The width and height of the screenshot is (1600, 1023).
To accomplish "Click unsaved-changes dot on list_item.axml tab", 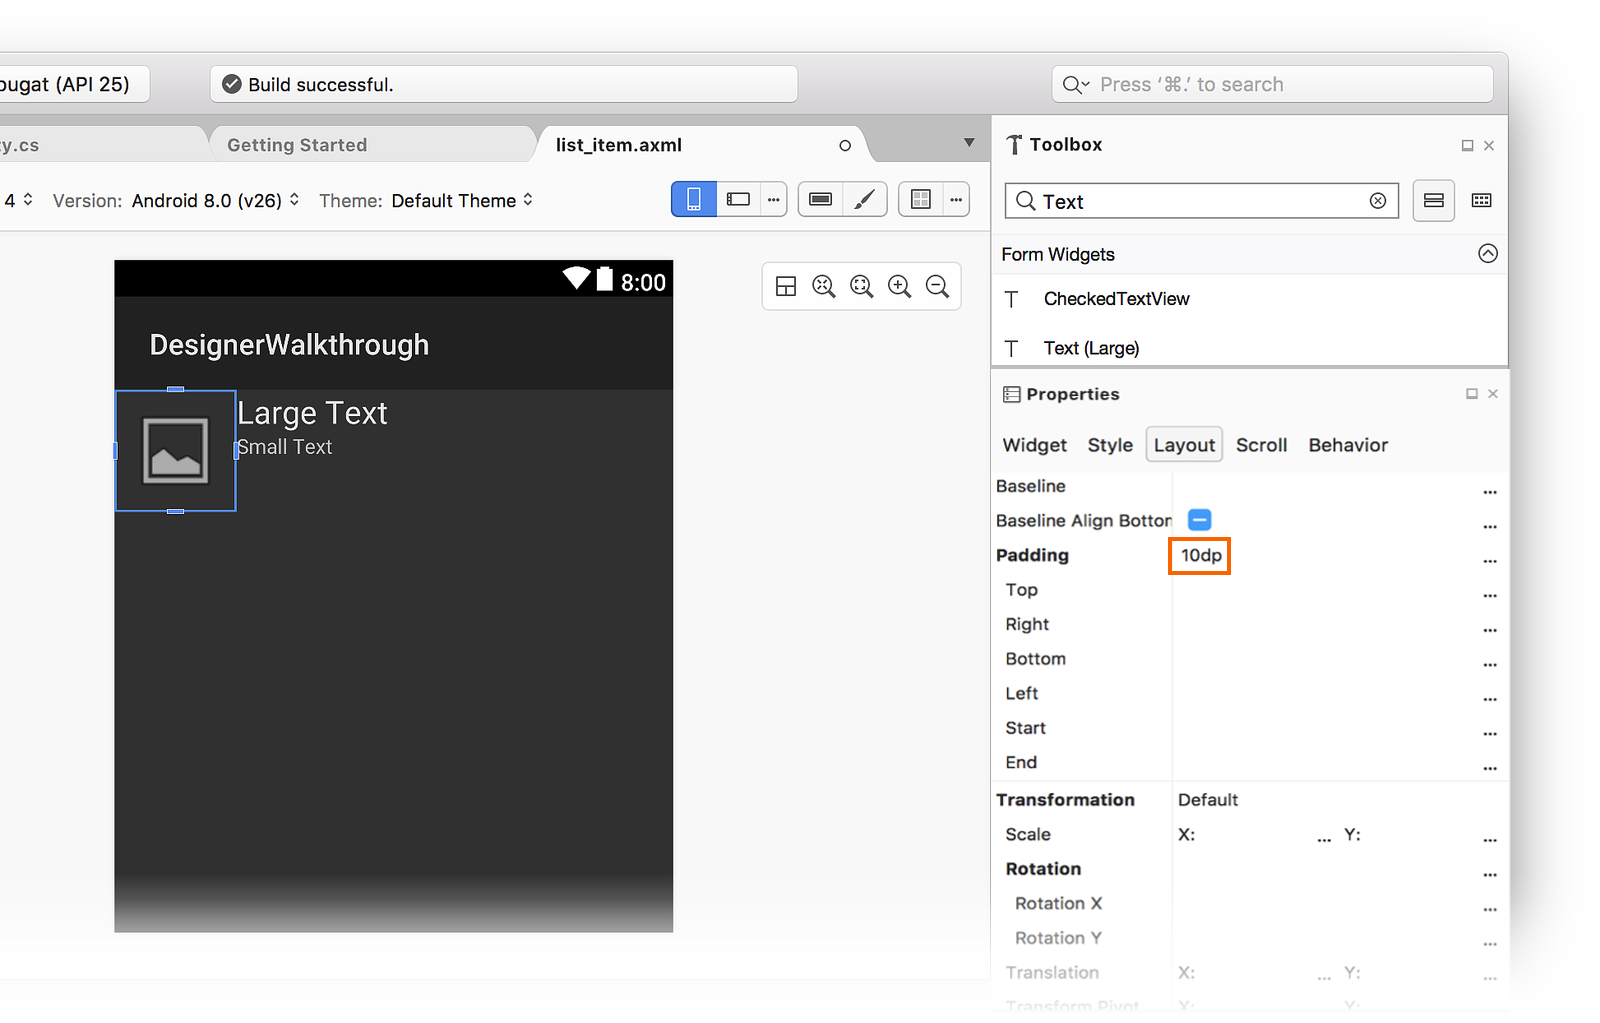I will [x=845, y=146].
